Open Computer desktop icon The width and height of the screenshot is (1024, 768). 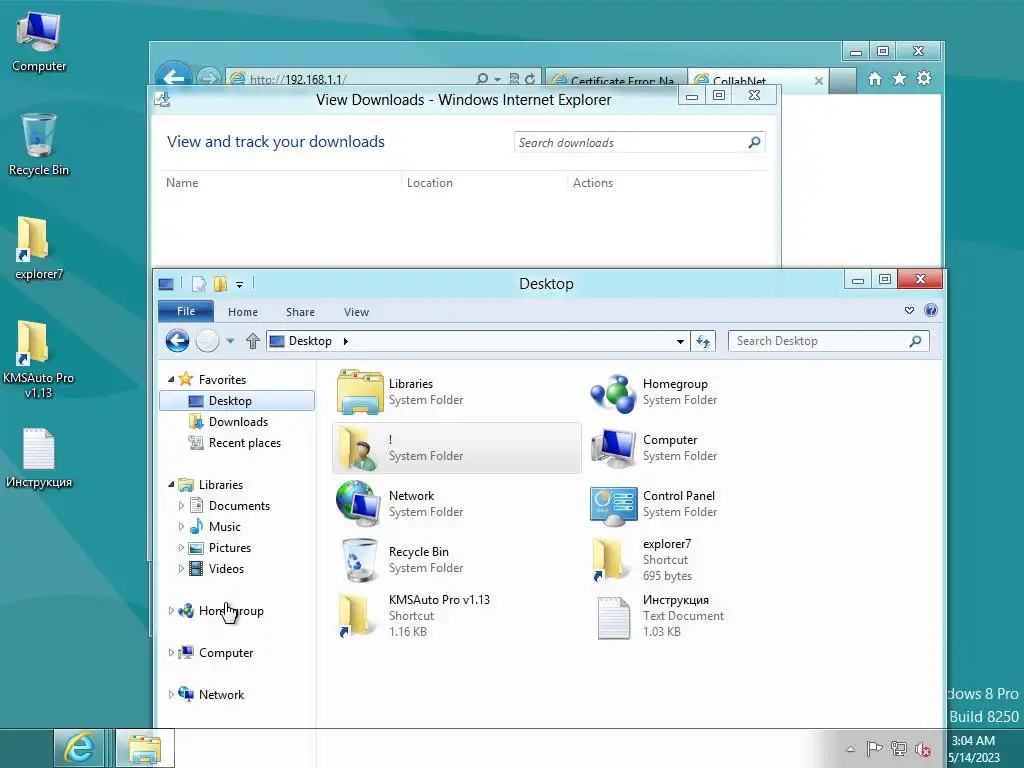[39, 41]
